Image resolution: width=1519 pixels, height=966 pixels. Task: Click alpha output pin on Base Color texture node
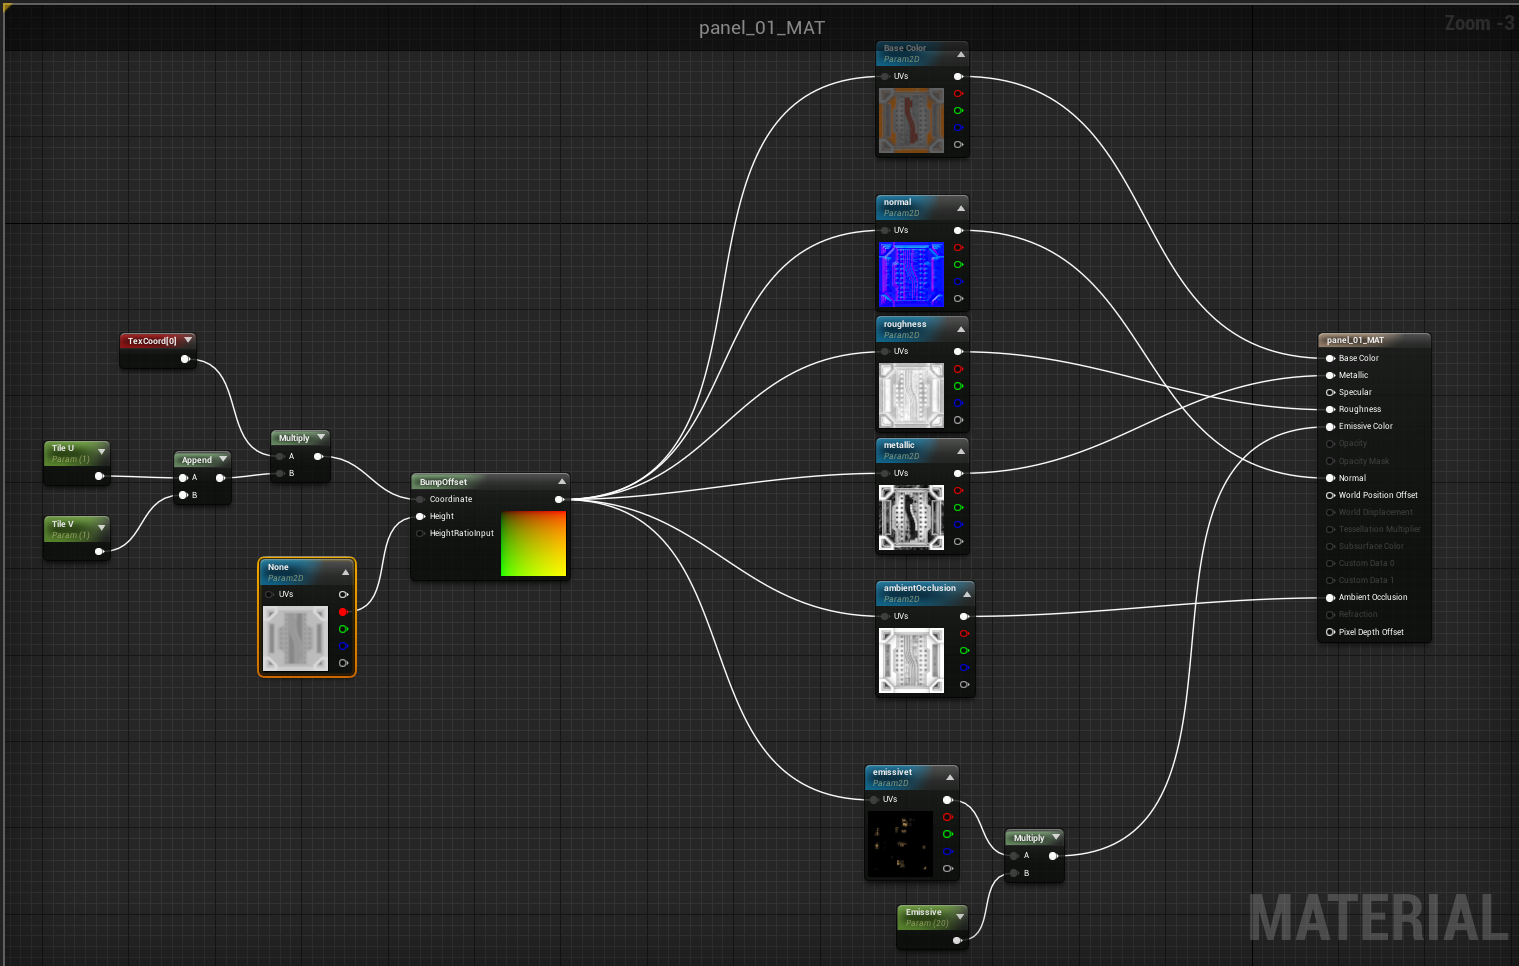pos(958,145)
